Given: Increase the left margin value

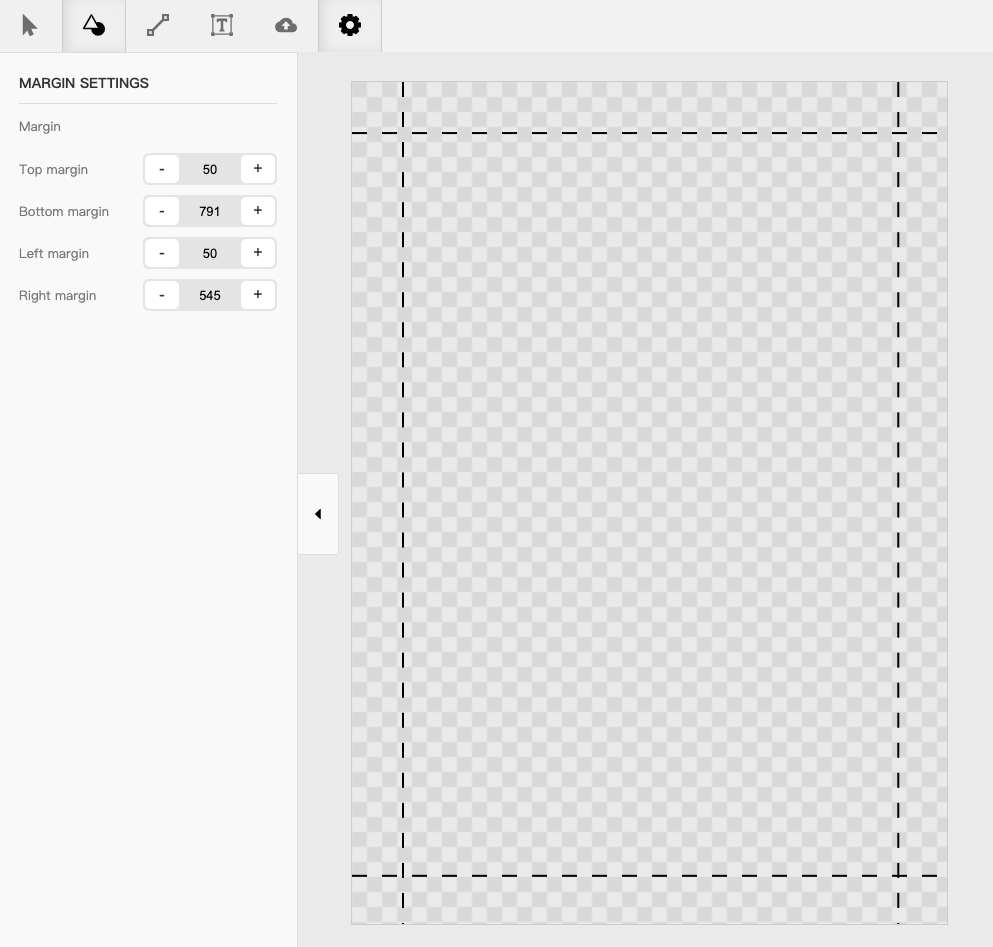Looking at the screenshot, I should click(257, 252).
